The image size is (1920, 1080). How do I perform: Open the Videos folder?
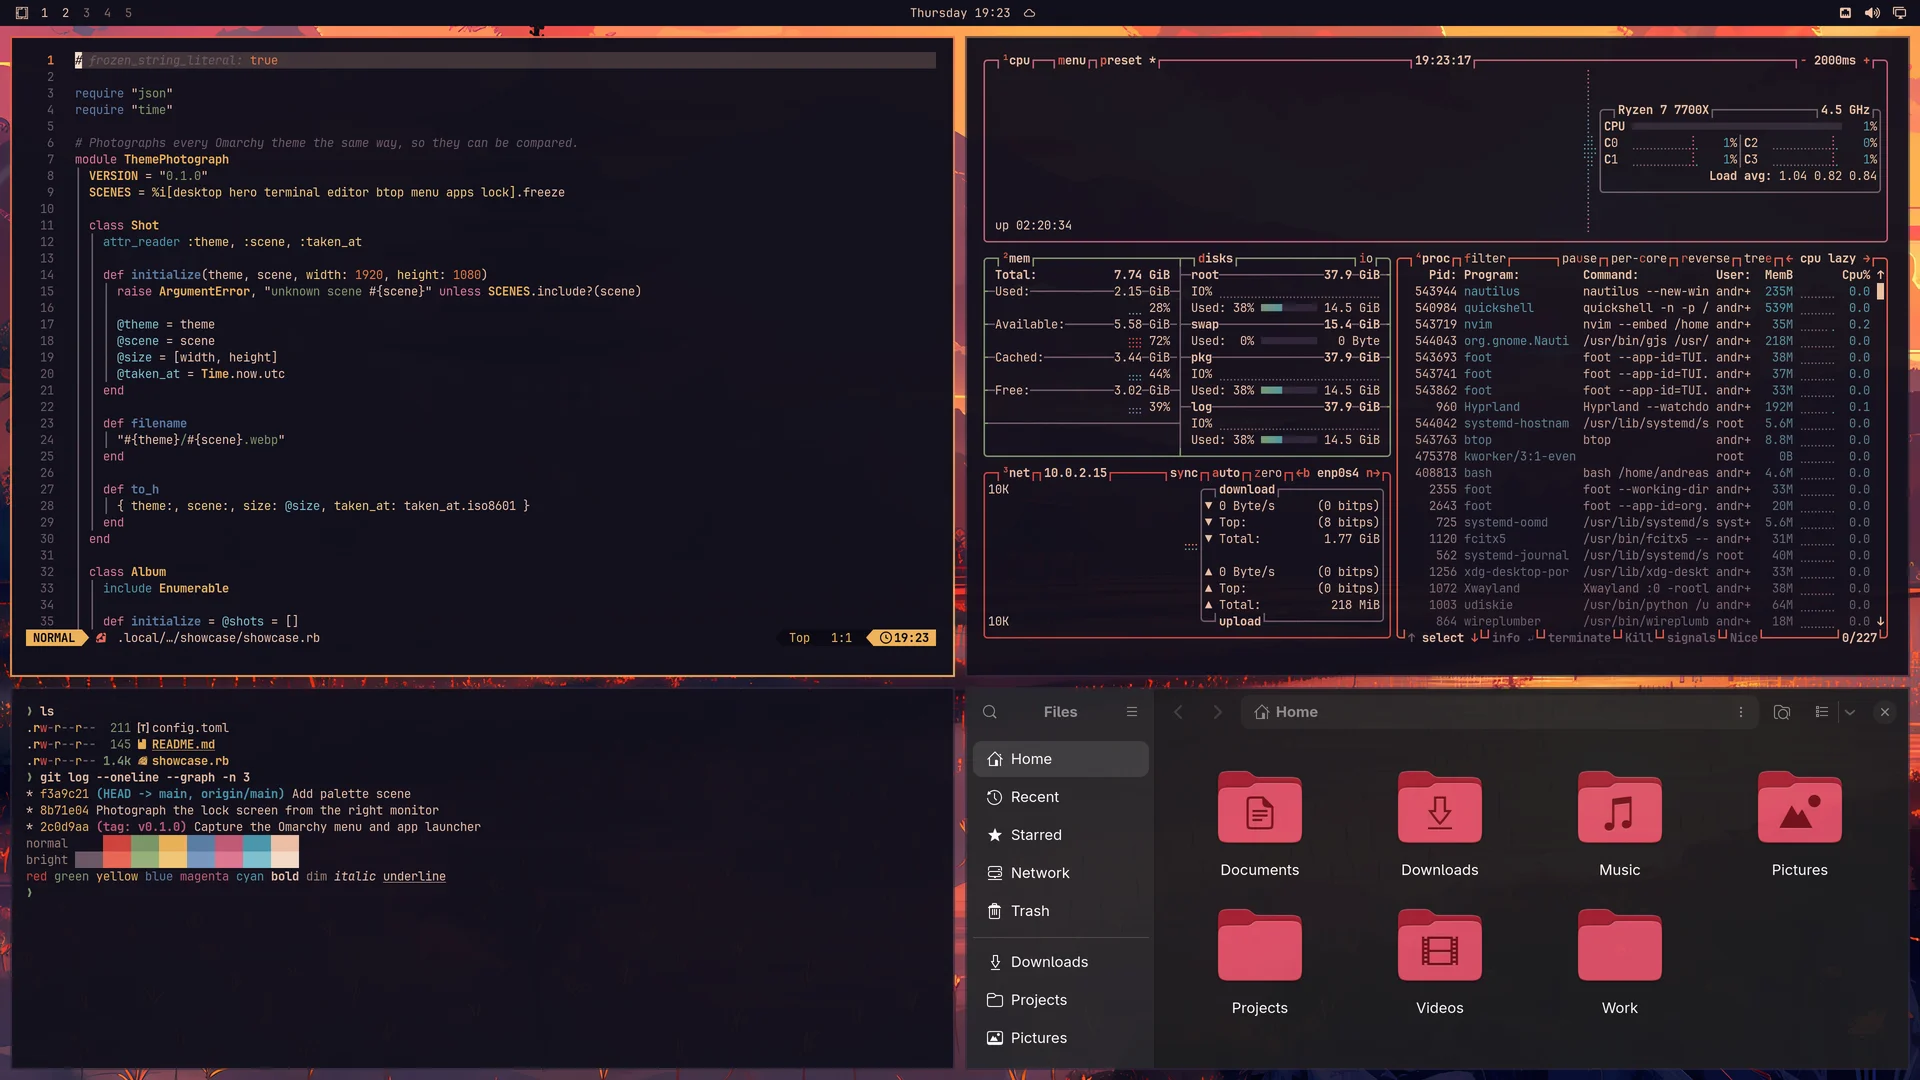pos(1440,963)
